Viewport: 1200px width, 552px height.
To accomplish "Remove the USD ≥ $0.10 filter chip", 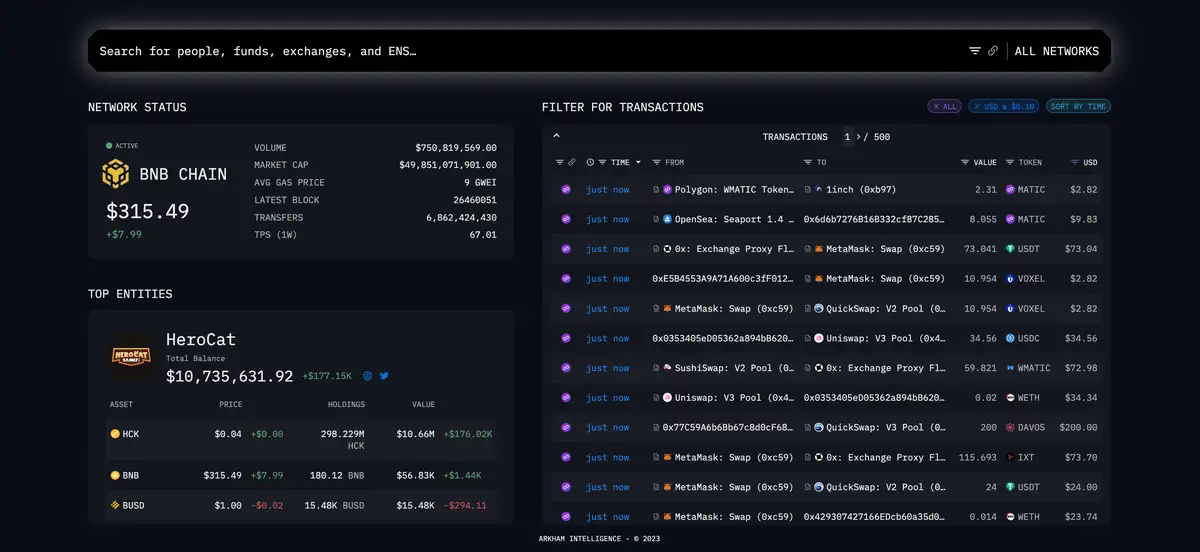I will 1003,106.
